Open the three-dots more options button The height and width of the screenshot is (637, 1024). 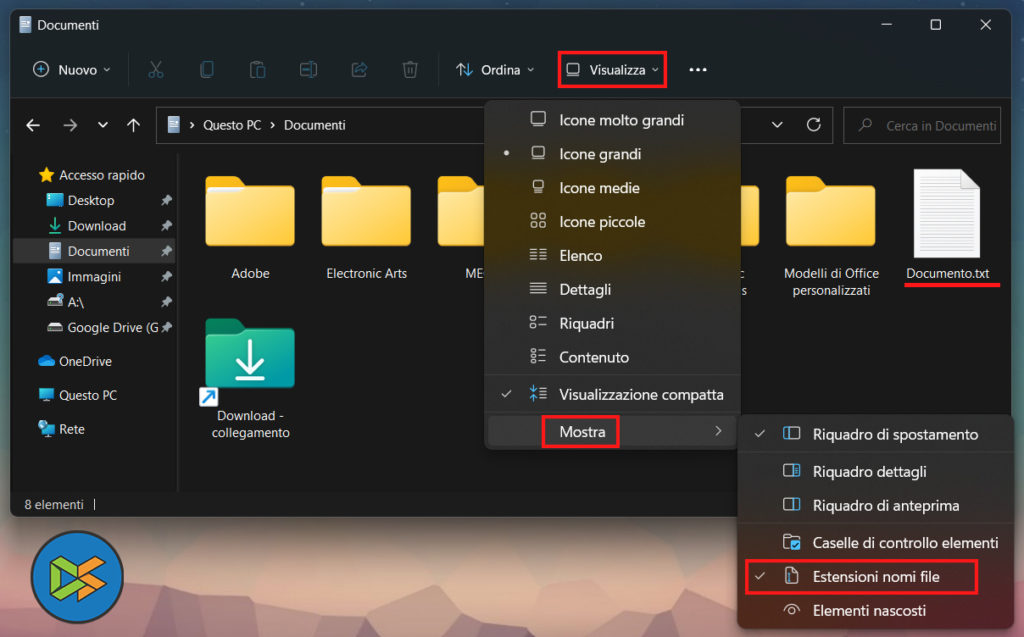[698, 70]
